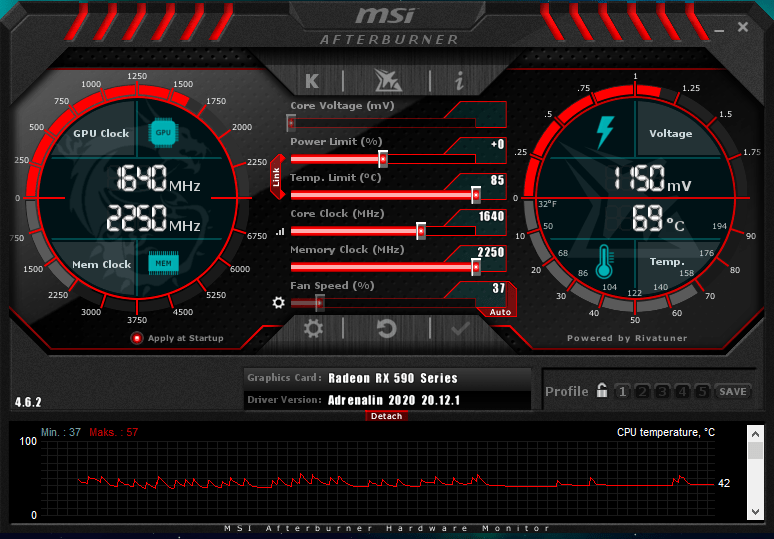Select profile slot 4
This screenshot has width=774, height=539.
(682, 391)
